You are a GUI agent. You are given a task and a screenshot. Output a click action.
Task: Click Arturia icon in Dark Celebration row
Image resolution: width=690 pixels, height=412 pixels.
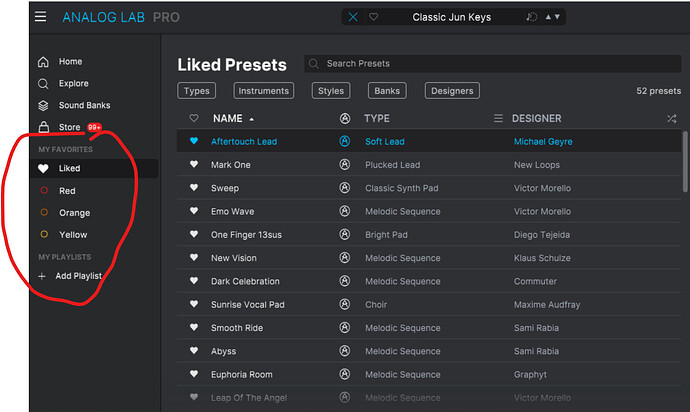coord(345,281)
